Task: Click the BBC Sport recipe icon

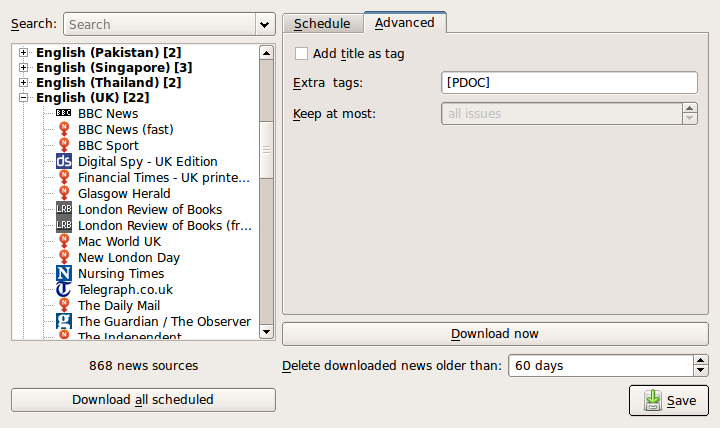Action: click(x=64, y=145)
